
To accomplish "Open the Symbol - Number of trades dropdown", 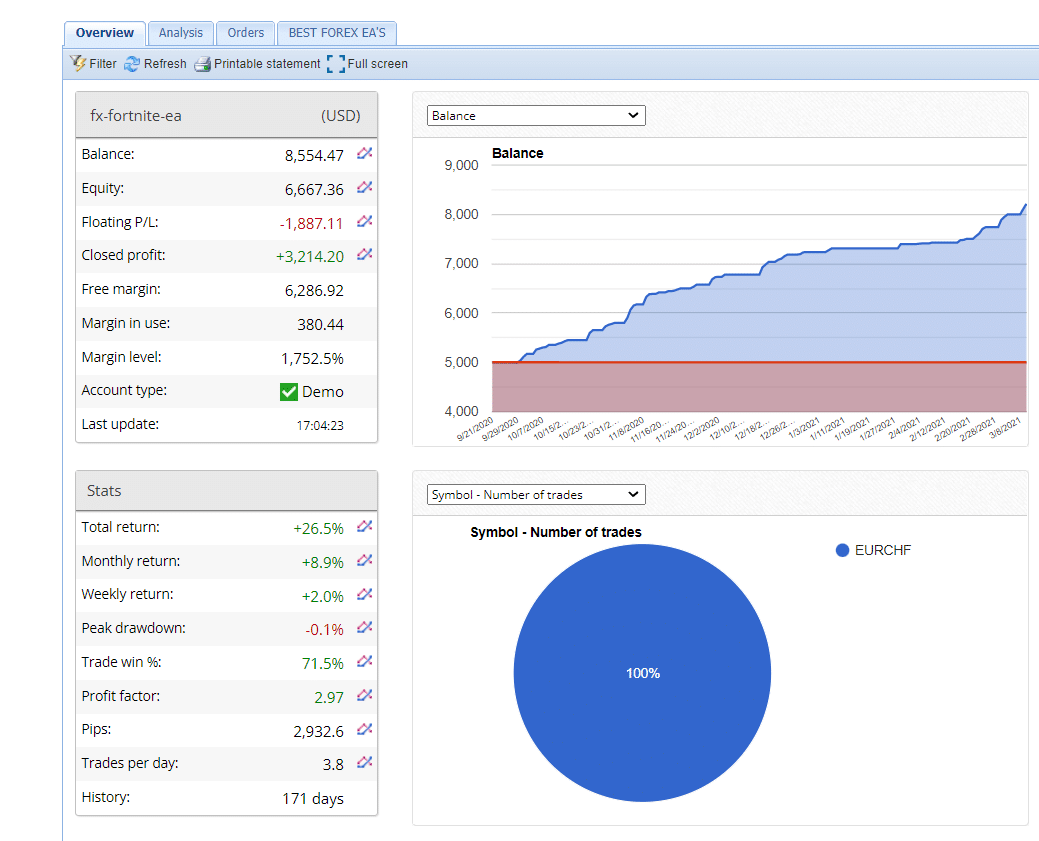I will pyautogui.click(x=536, y=494).
